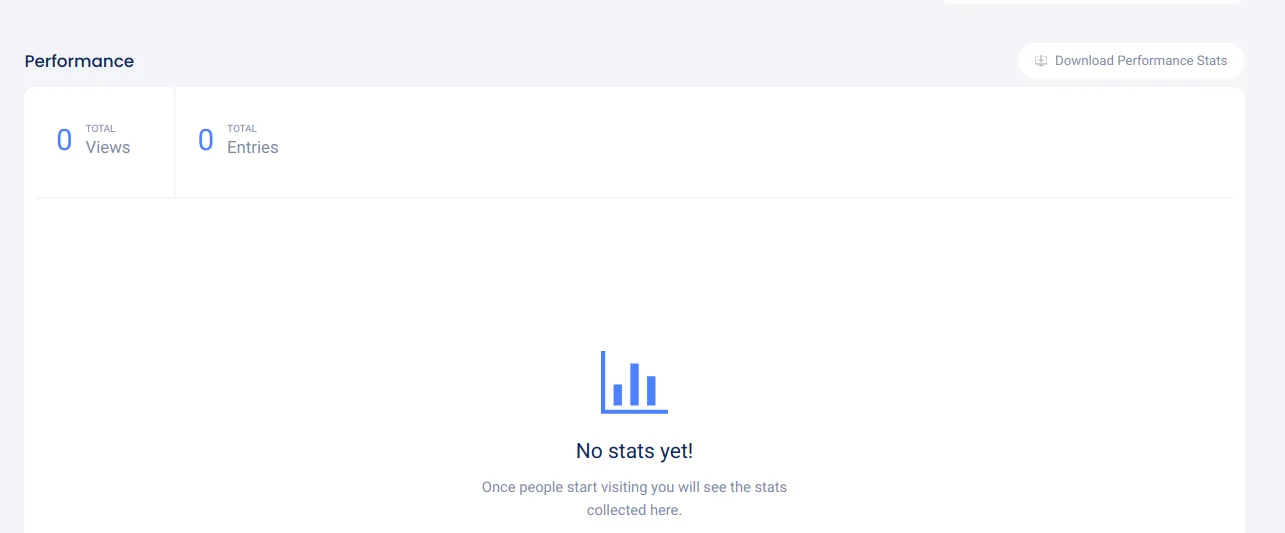The height and width of the screenshot is (533, 1285).
Task: Click the rightmost bar in chart icon
Action: 651,390
